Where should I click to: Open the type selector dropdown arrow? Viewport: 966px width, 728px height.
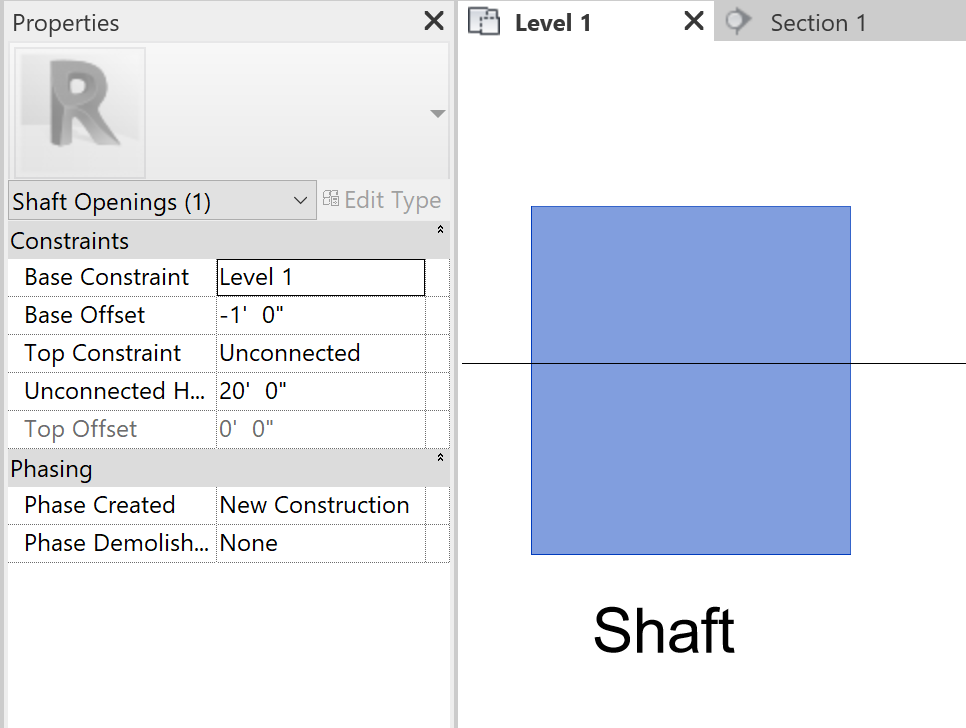click(437, 113)
